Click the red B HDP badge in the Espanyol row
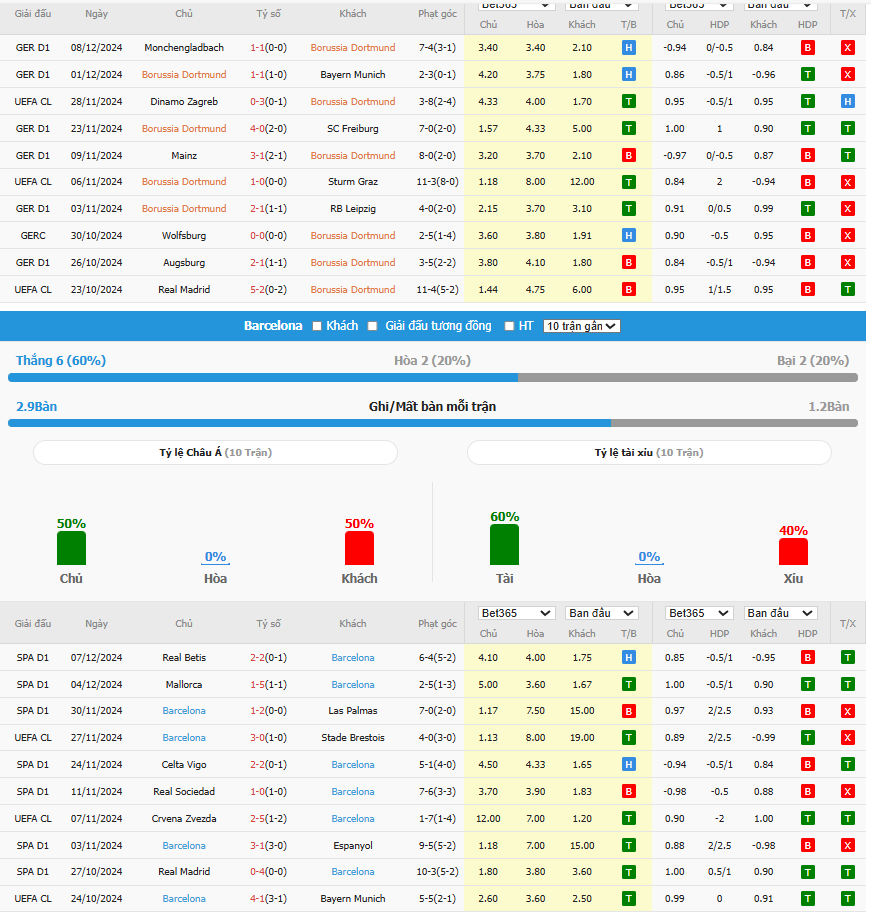 [807, 846]
